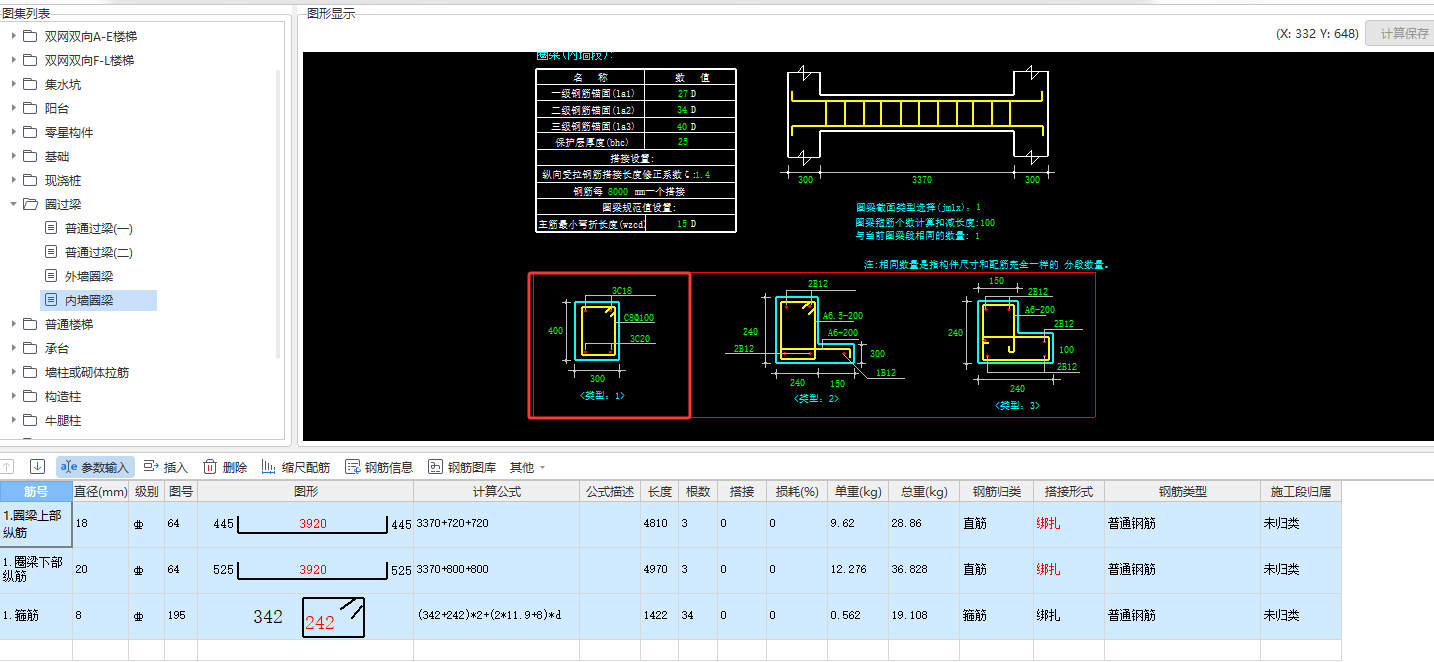Click the 构造柱 folder icon
1434x662 pixels.
point(30,396)
